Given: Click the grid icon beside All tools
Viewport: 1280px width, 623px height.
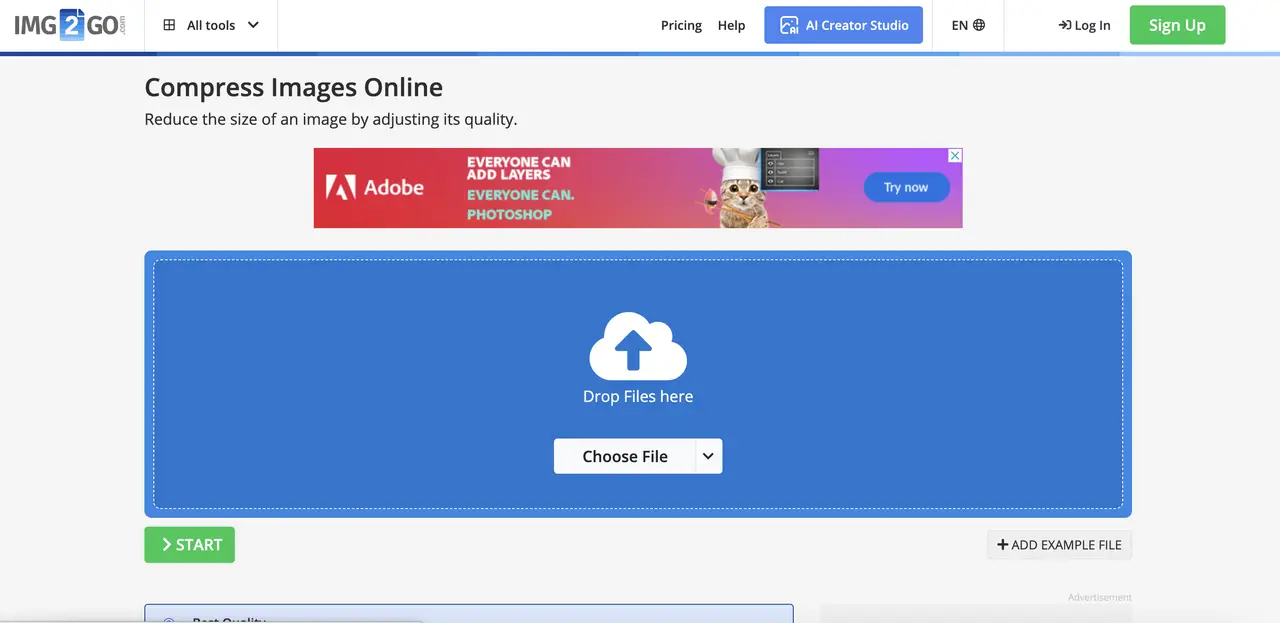Looking at the screenshot, I should tap(169, 25).
